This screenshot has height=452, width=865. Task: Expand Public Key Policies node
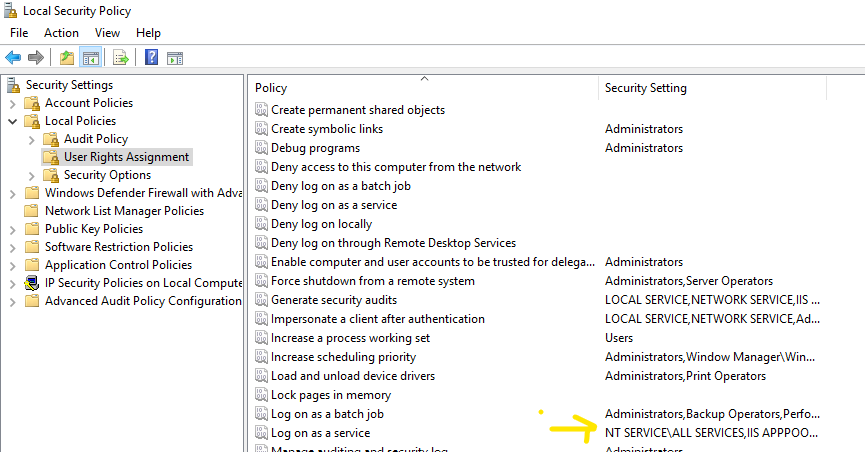tap(13, 230)
